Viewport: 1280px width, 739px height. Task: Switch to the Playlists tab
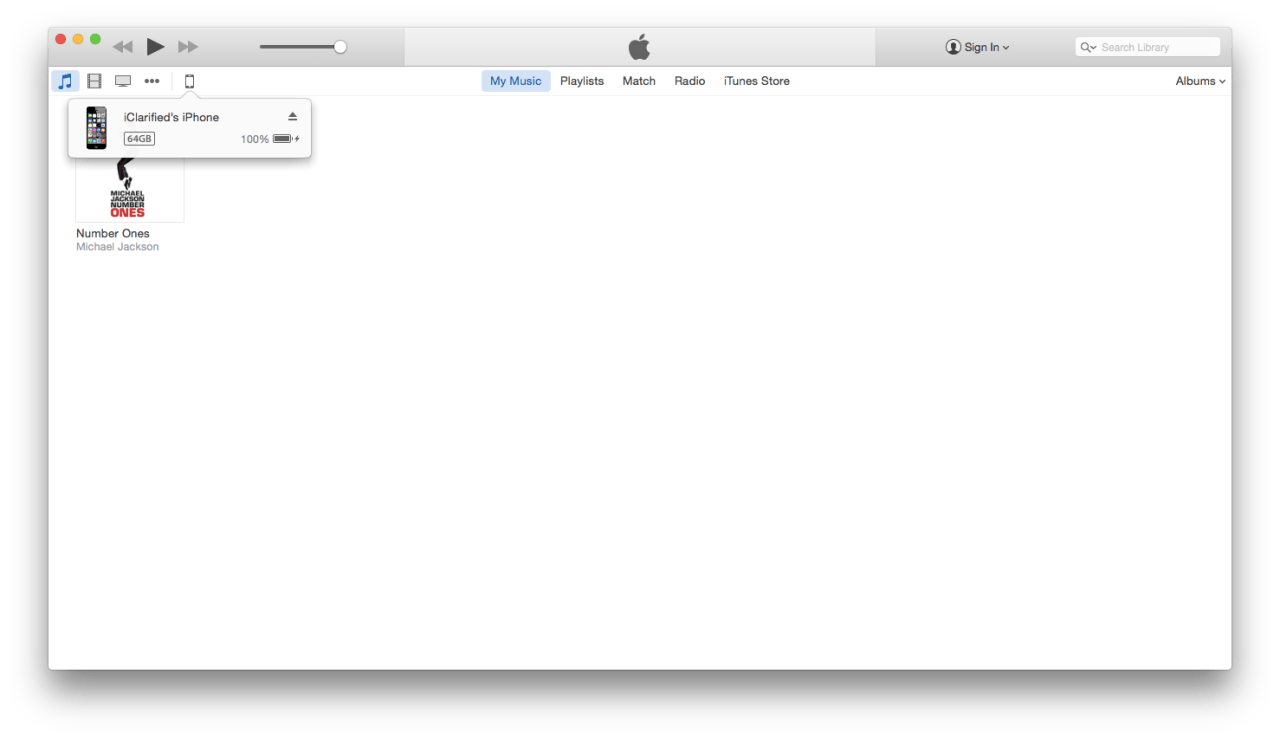581,81
